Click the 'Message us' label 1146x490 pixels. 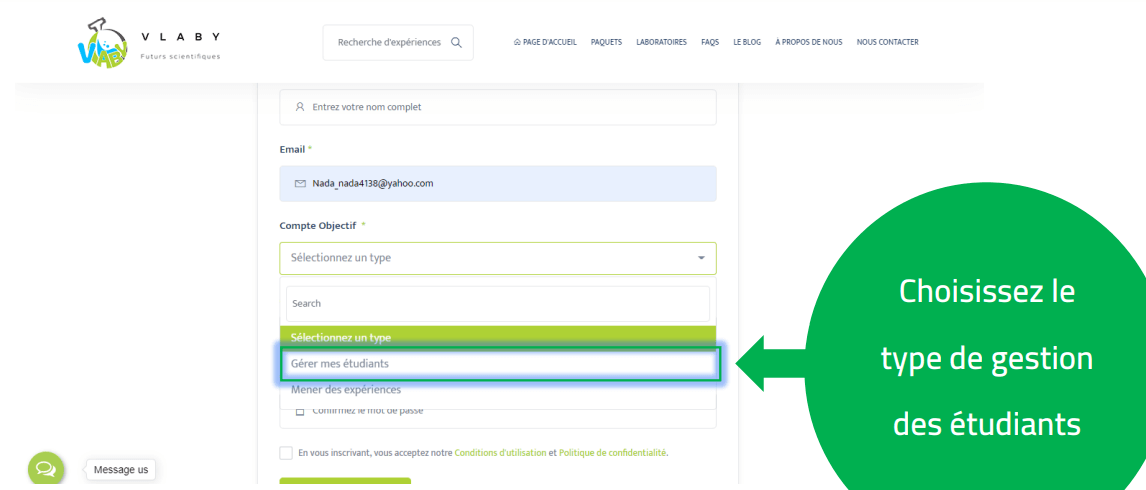121,469
